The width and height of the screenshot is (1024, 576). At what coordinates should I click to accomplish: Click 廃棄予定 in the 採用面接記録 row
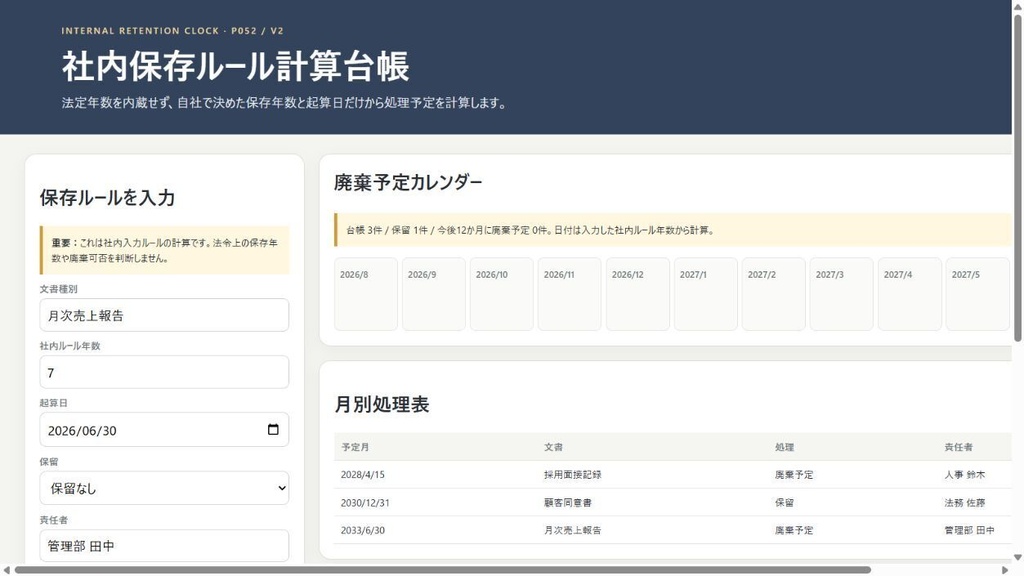click(794, 475)
